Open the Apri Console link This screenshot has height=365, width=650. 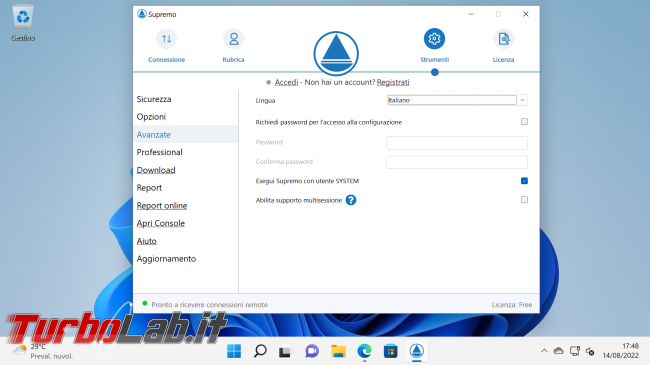click(161, 223)
